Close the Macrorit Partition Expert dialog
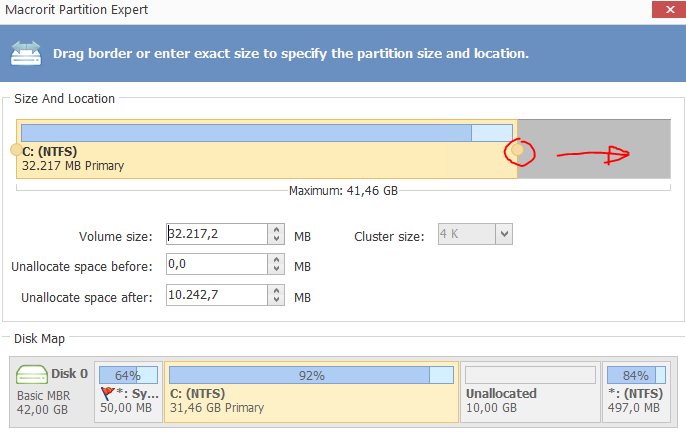The width and height of the screenshot is (686, 445). tap(669, 10)
